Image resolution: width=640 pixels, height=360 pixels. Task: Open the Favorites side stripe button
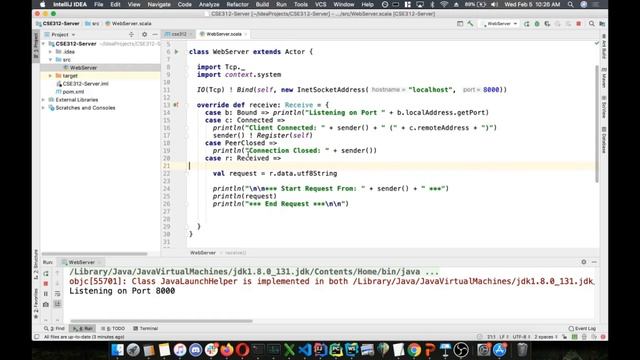[36, 304]
